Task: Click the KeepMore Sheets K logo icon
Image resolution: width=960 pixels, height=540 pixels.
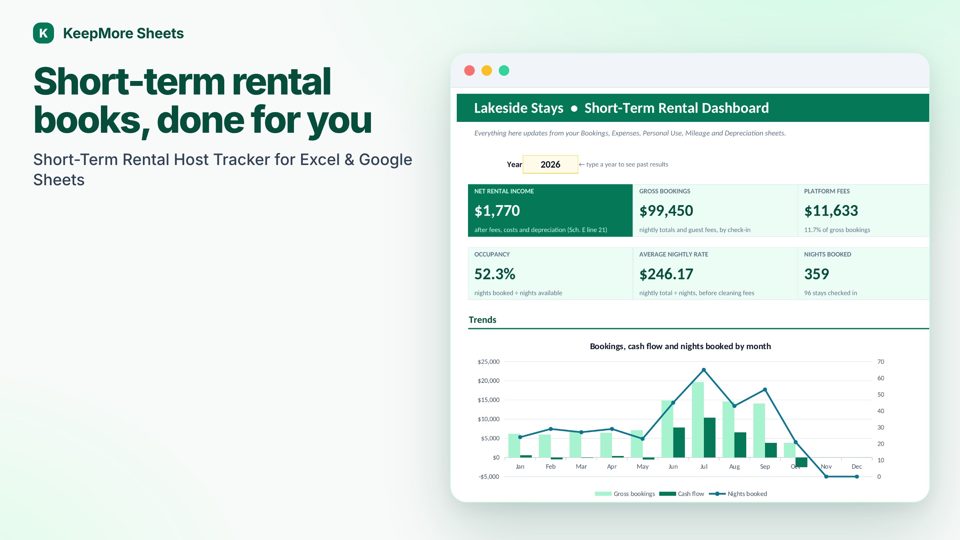Action: tap(43, 33)
